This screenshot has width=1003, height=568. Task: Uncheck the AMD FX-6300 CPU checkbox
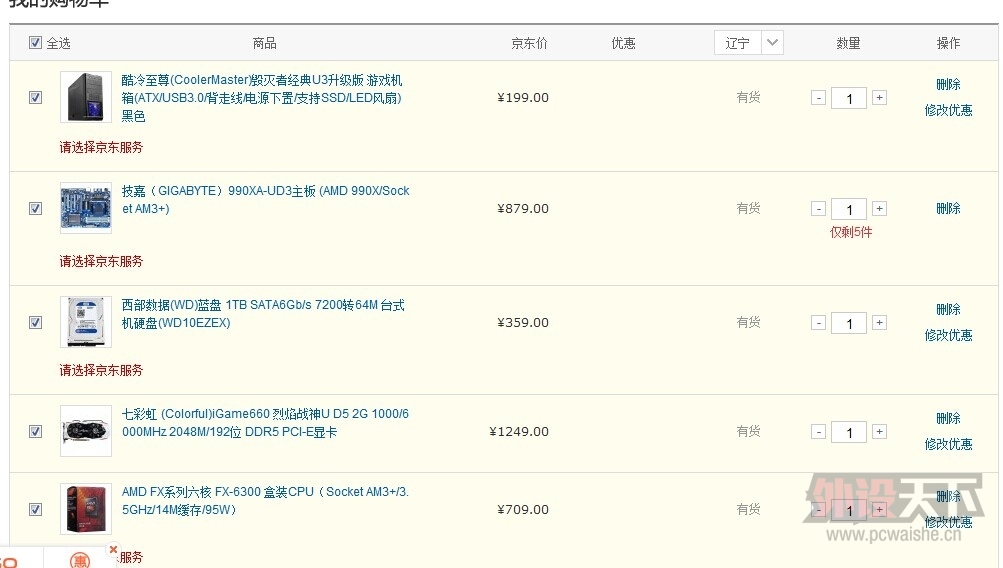click(x=35, y=509)
